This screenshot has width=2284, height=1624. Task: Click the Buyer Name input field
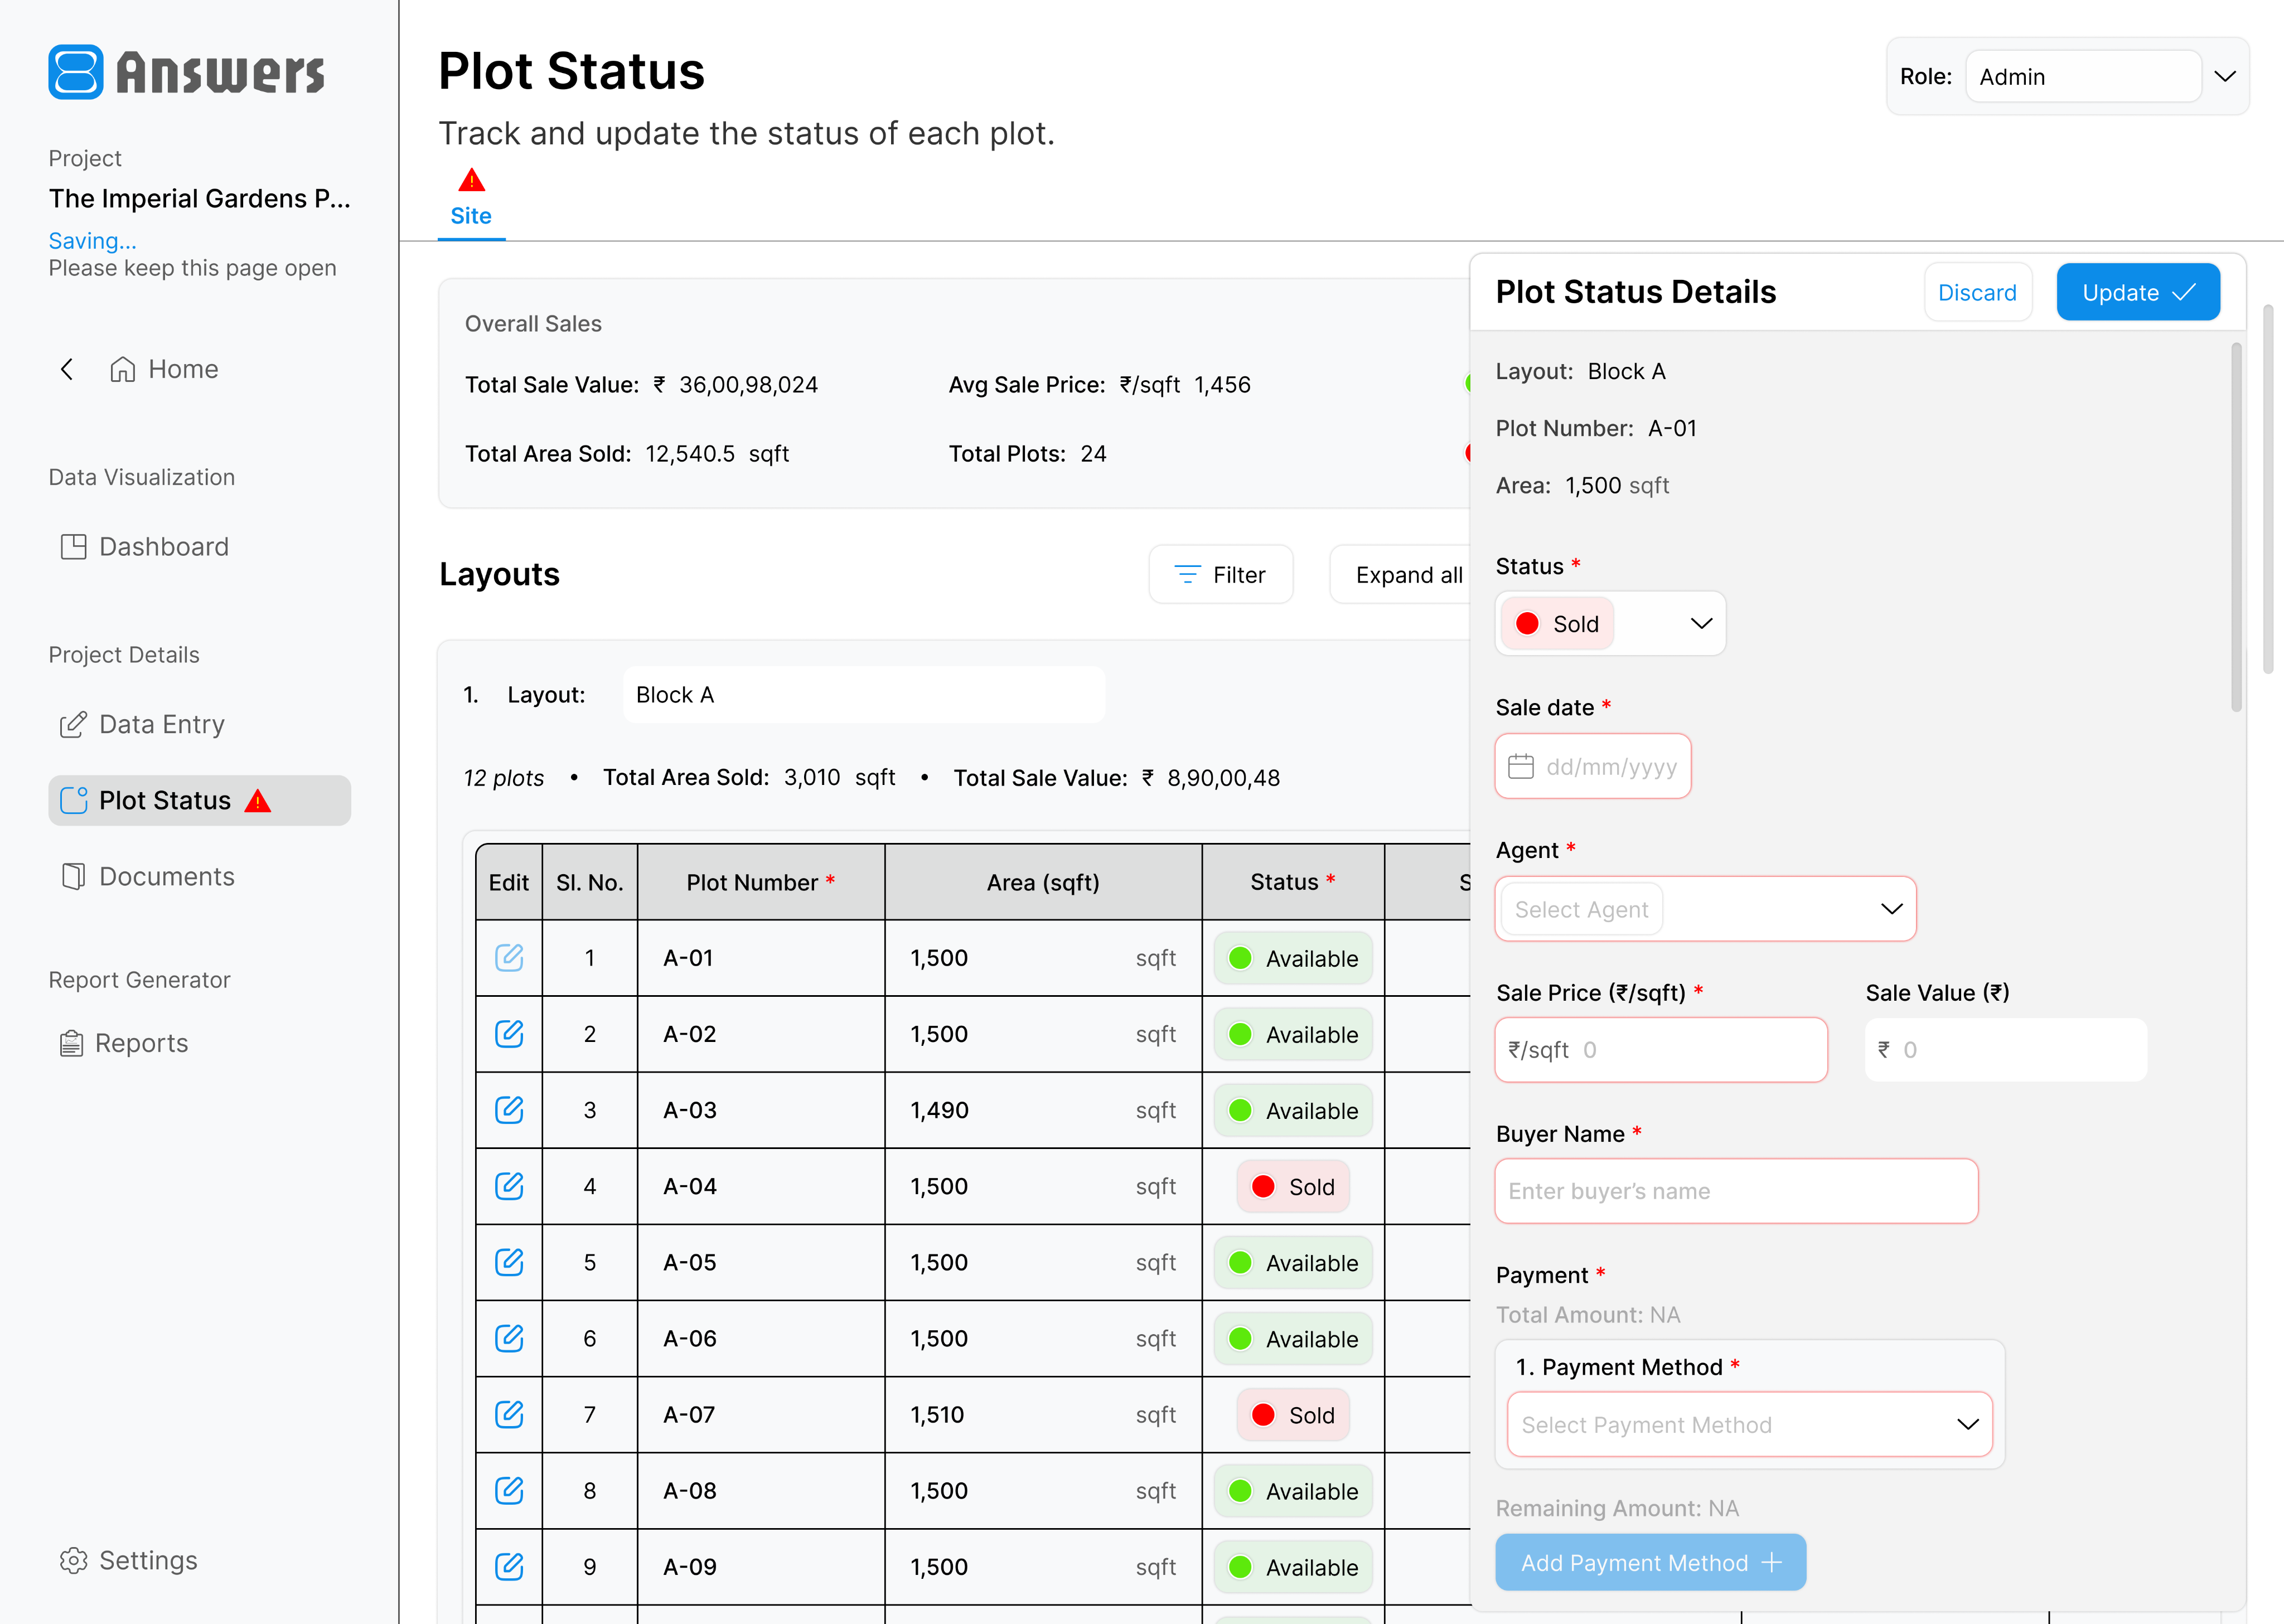(x=1736, y=1191)
